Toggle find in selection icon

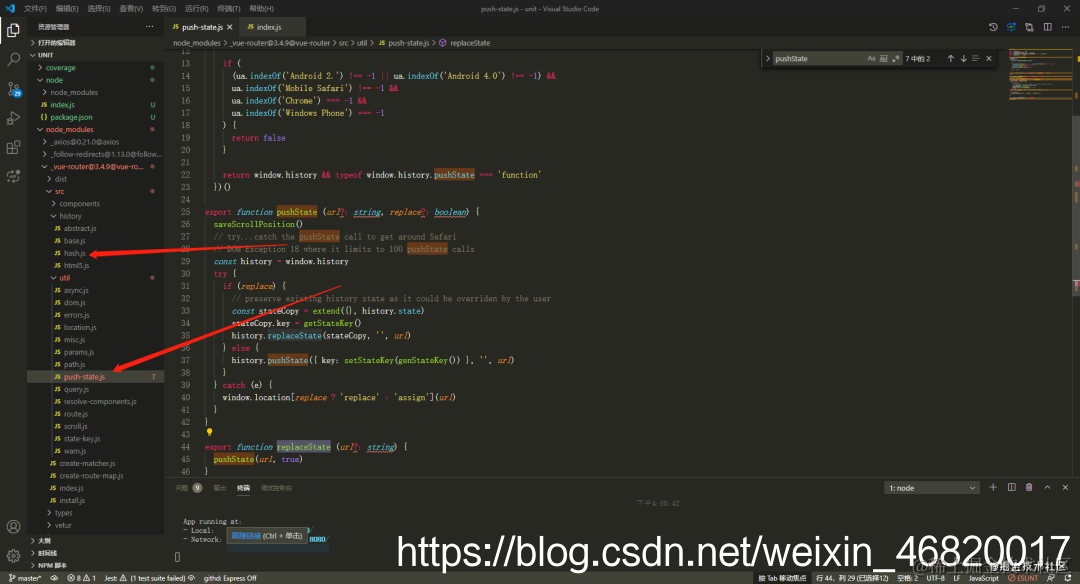coord(975,59)
